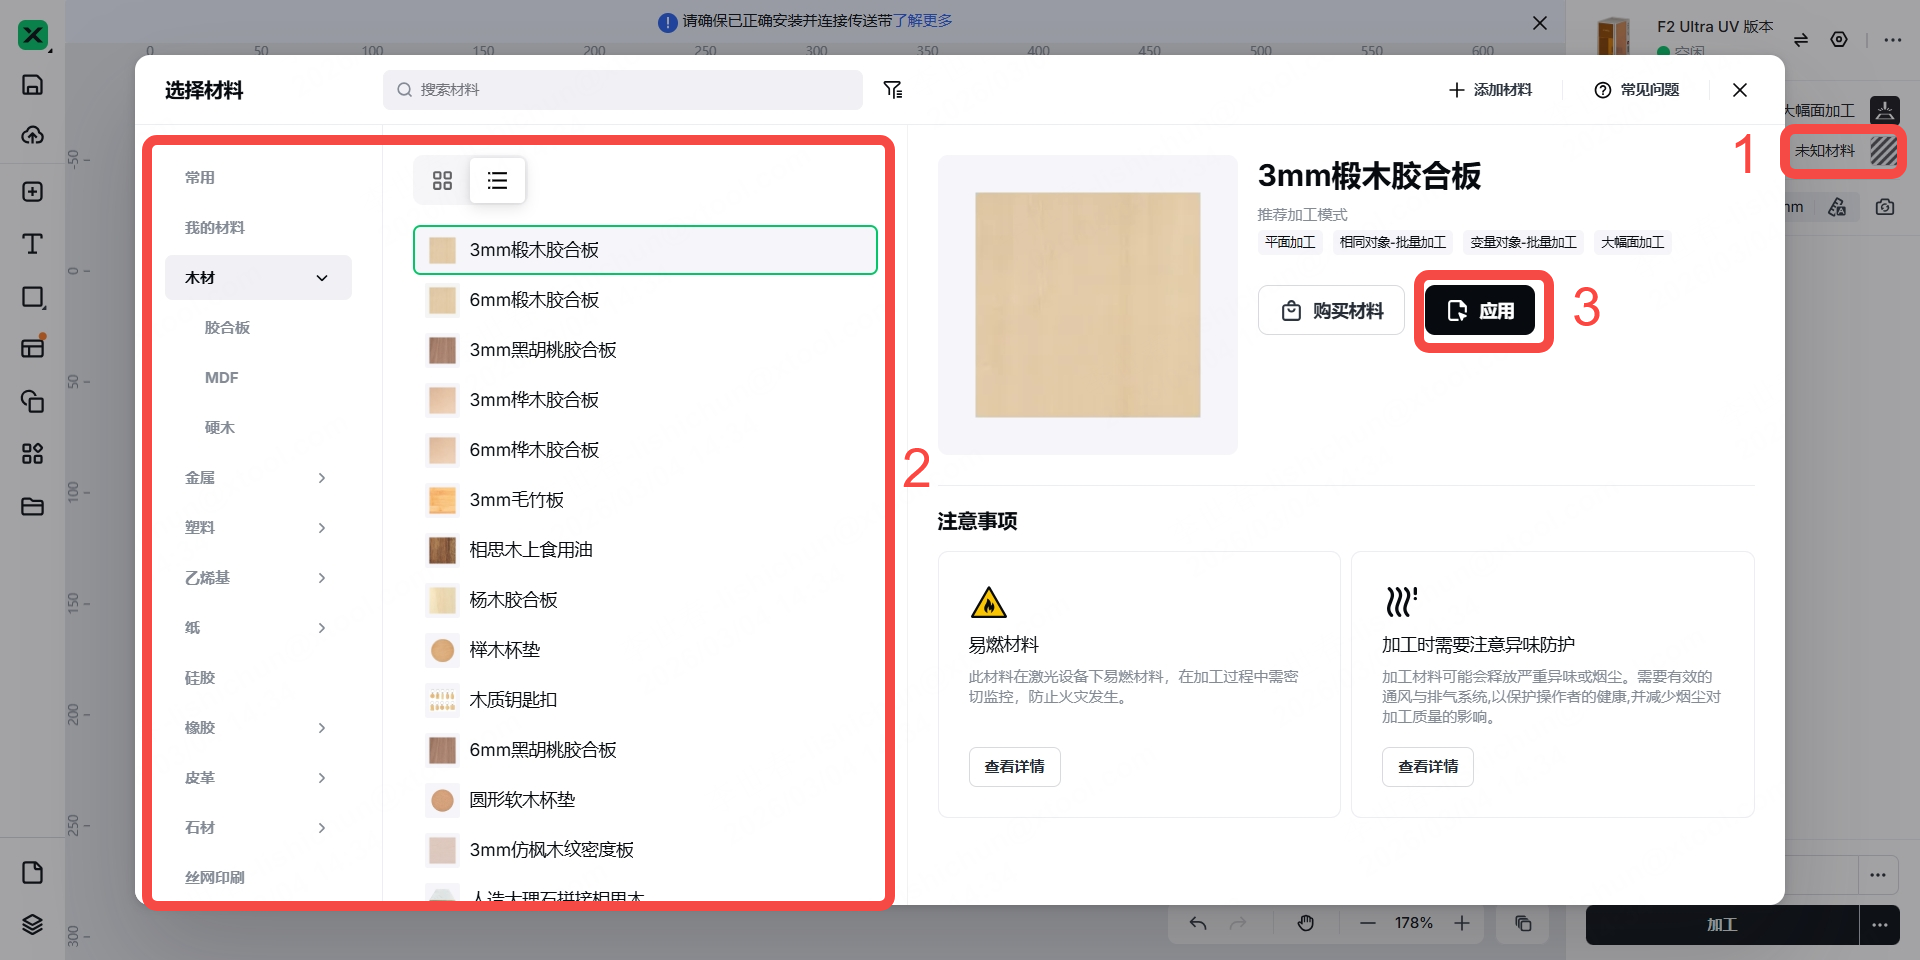Open 常见问题 help icon

(1603, 90)
